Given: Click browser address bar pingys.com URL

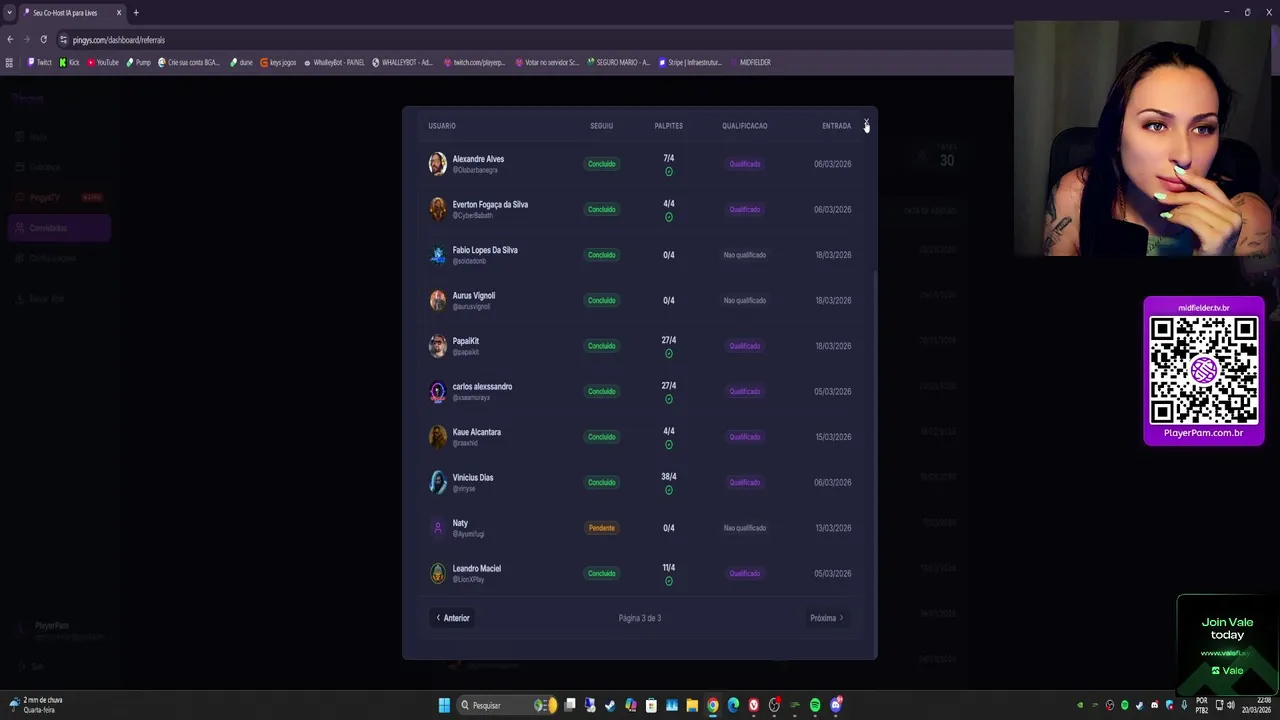Looking at the screenshot, I should tap(118, 40).
